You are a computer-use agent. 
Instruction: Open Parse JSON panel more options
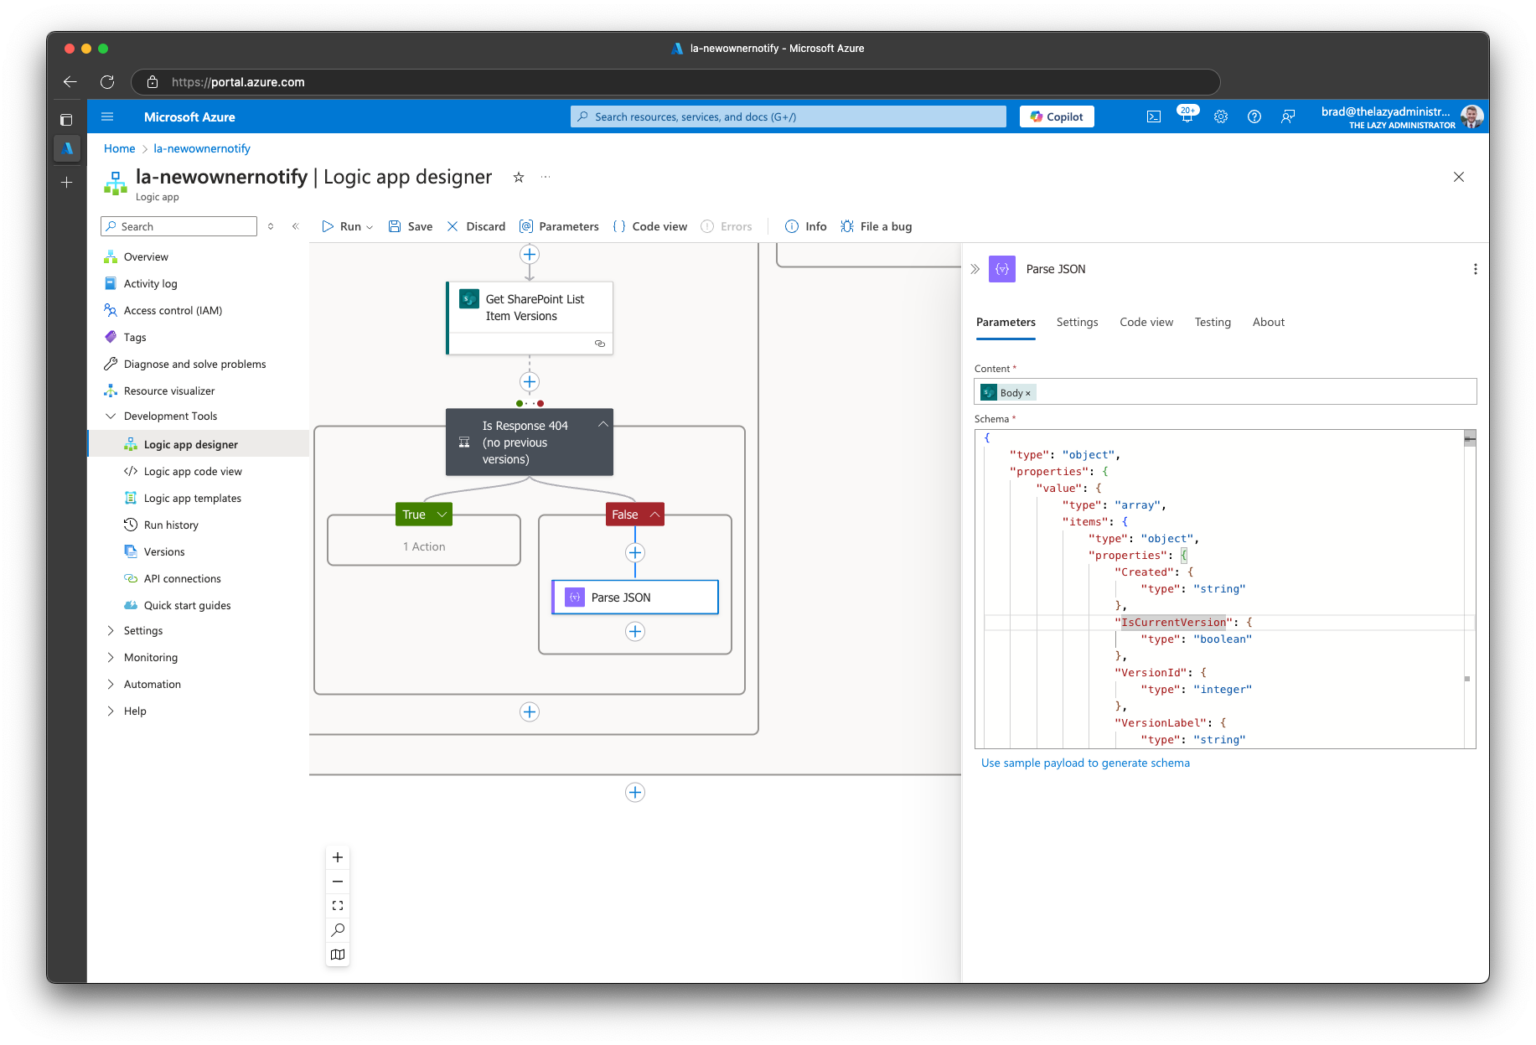[1475, 269]
